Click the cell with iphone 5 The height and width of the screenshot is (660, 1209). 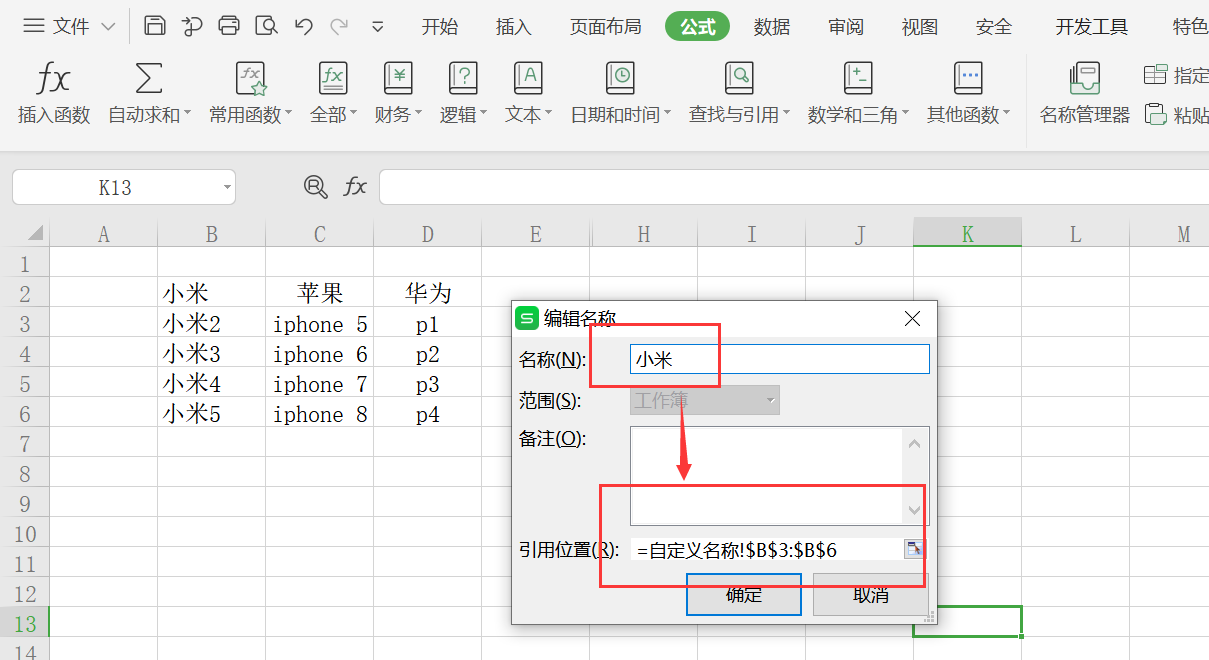[320, 323]
